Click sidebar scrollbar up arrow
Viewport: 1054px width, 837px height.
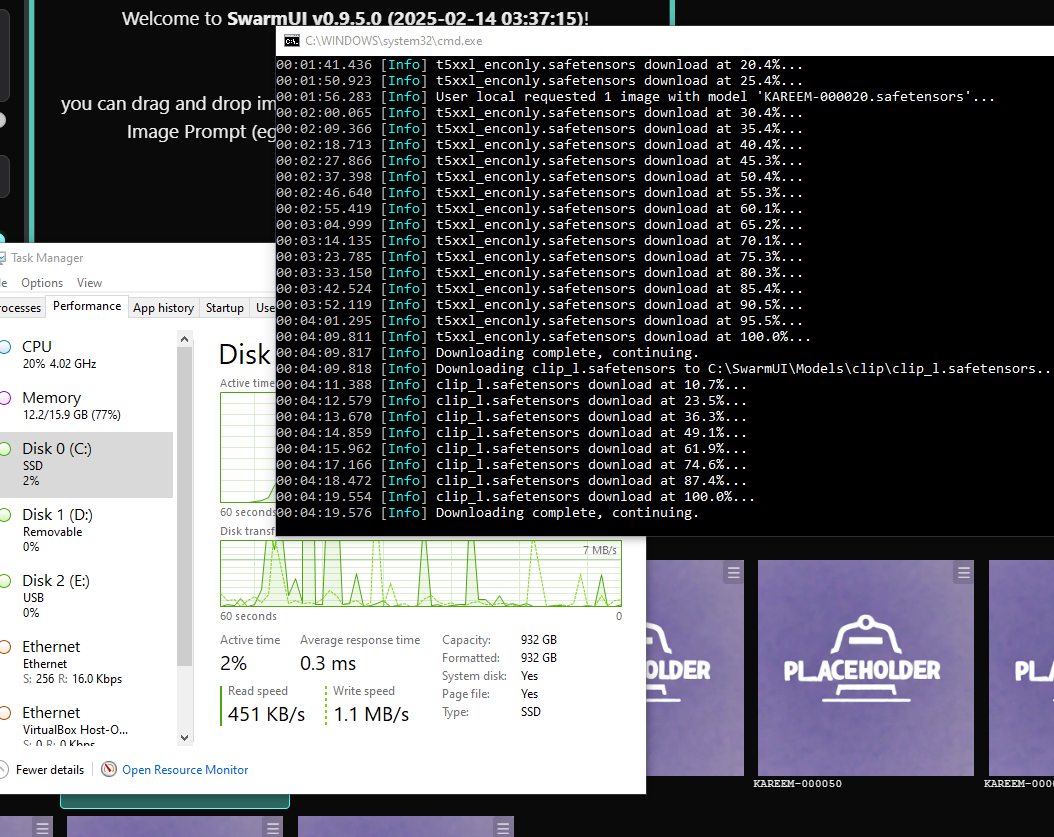click(185, 340)
